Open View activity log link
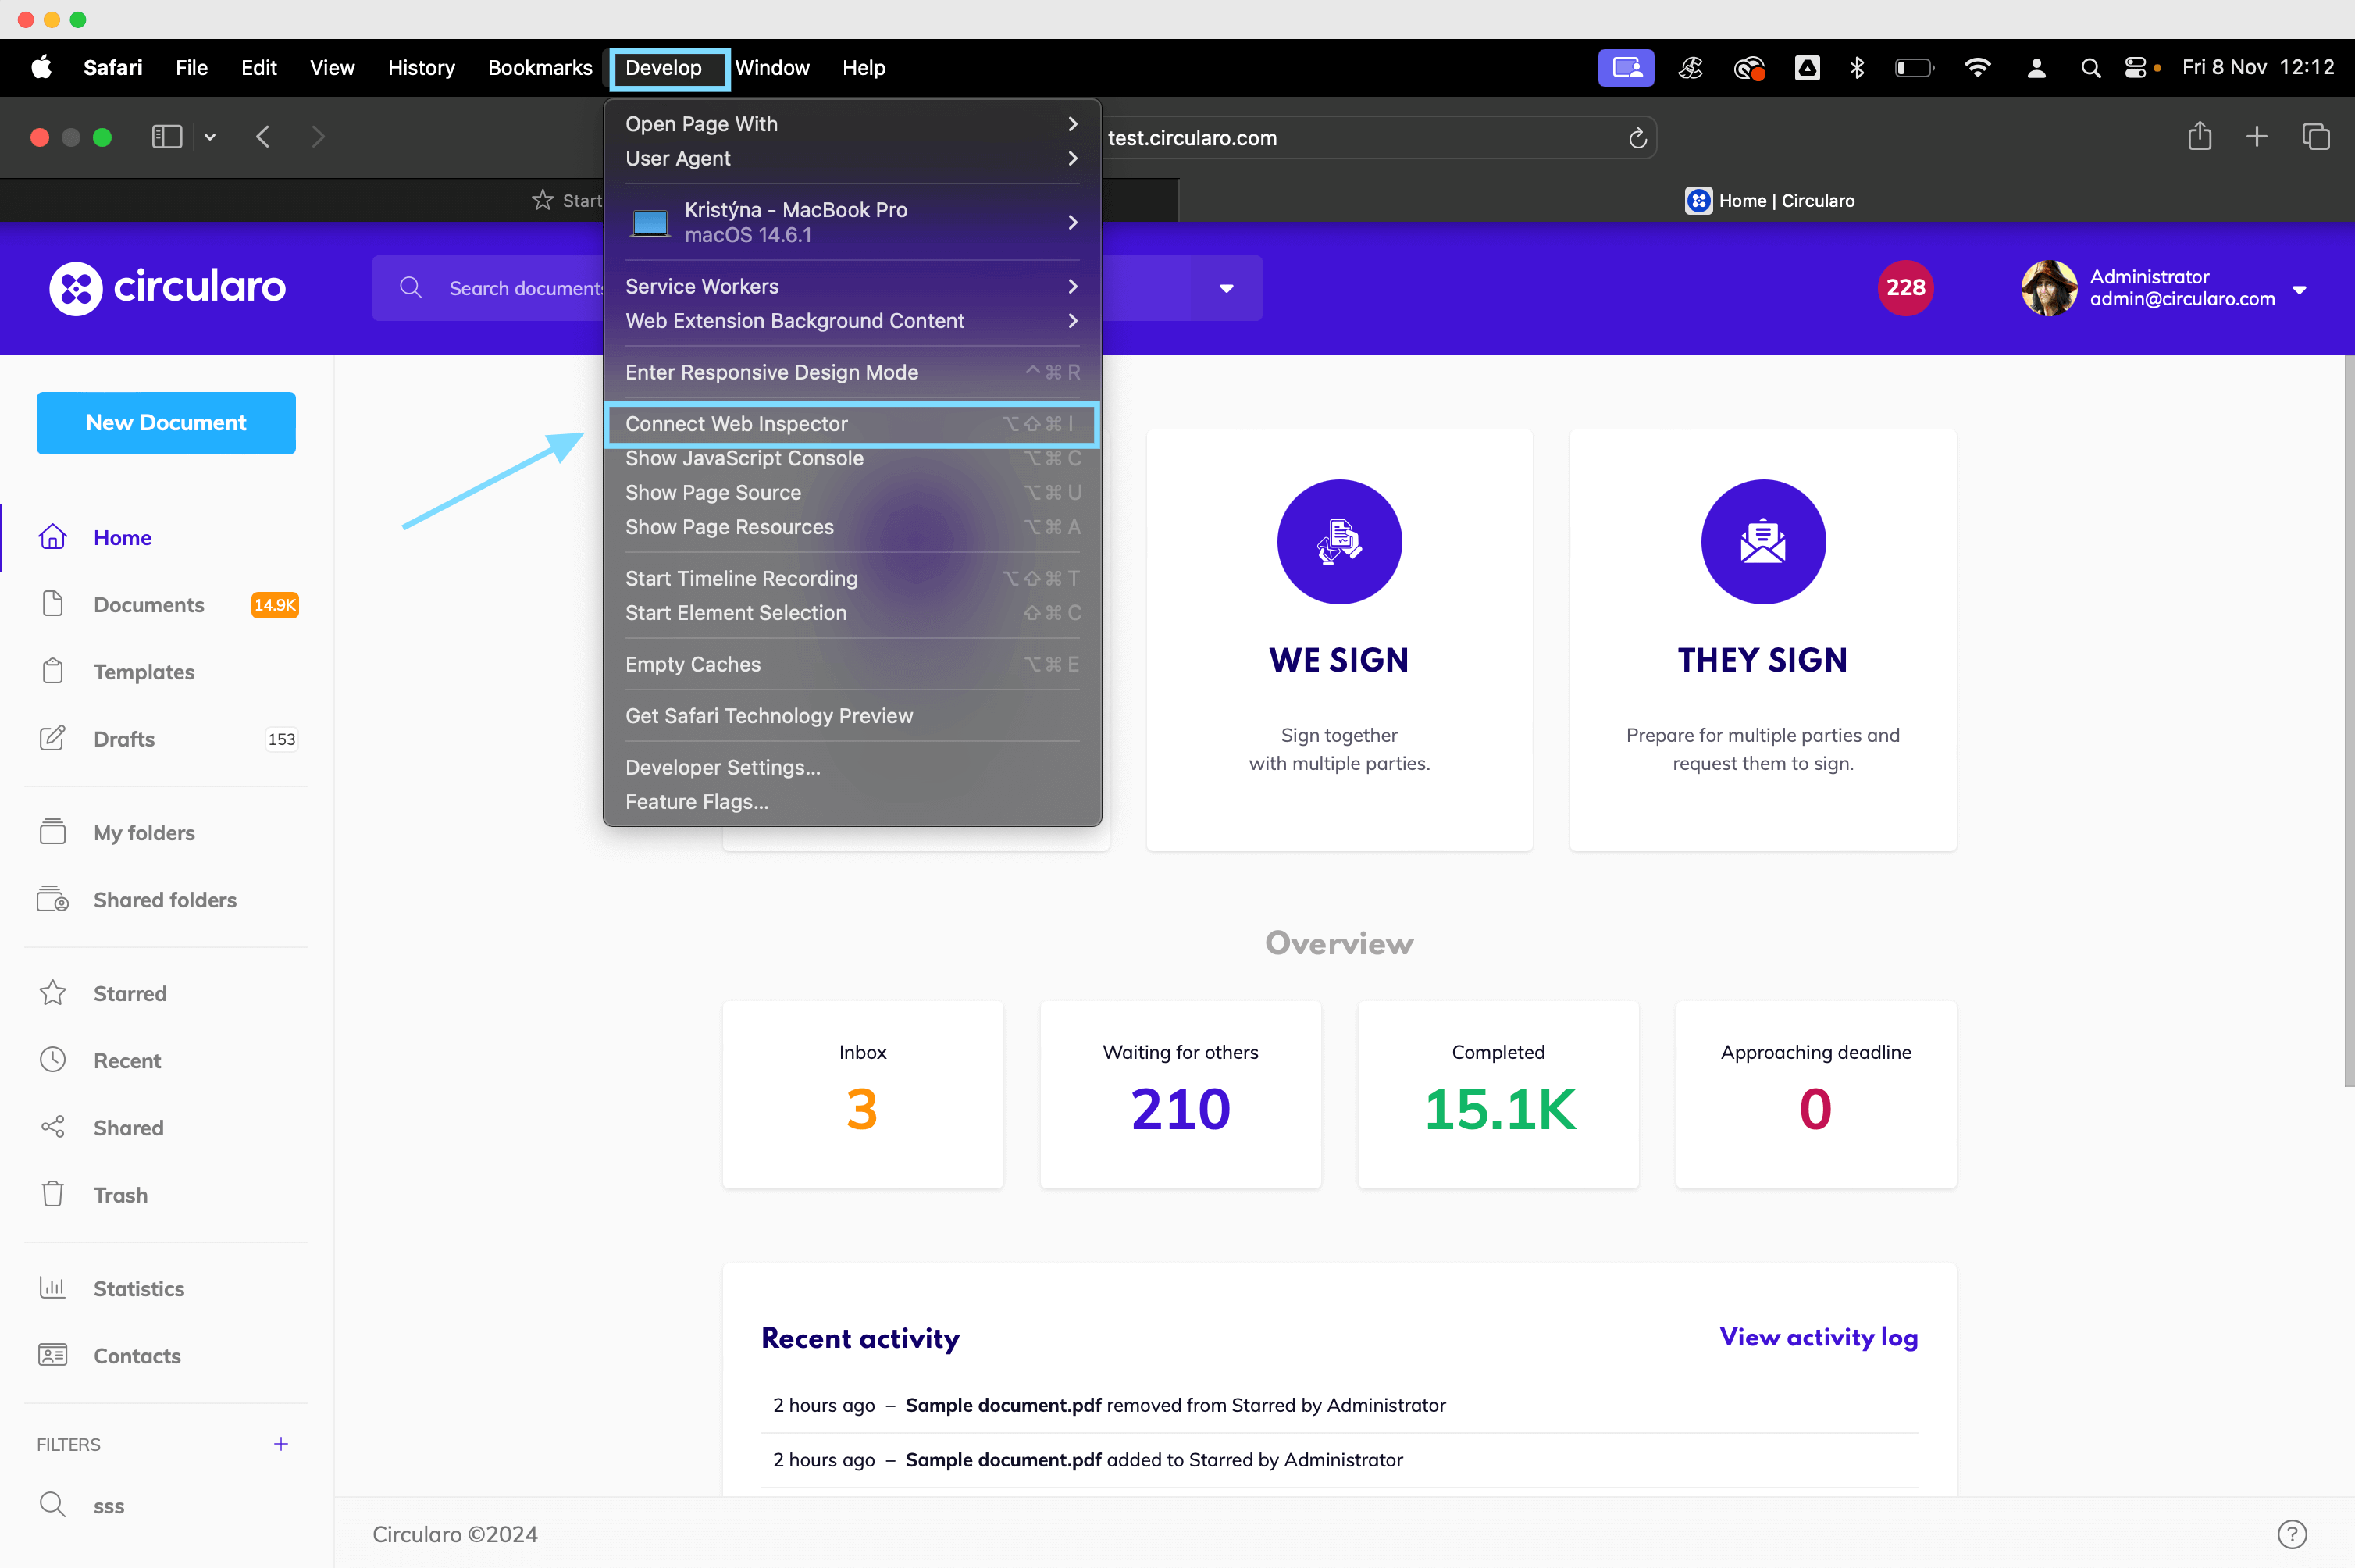The height and width of the screenshot is (1568, 2355). (x=1818, y=1335)
